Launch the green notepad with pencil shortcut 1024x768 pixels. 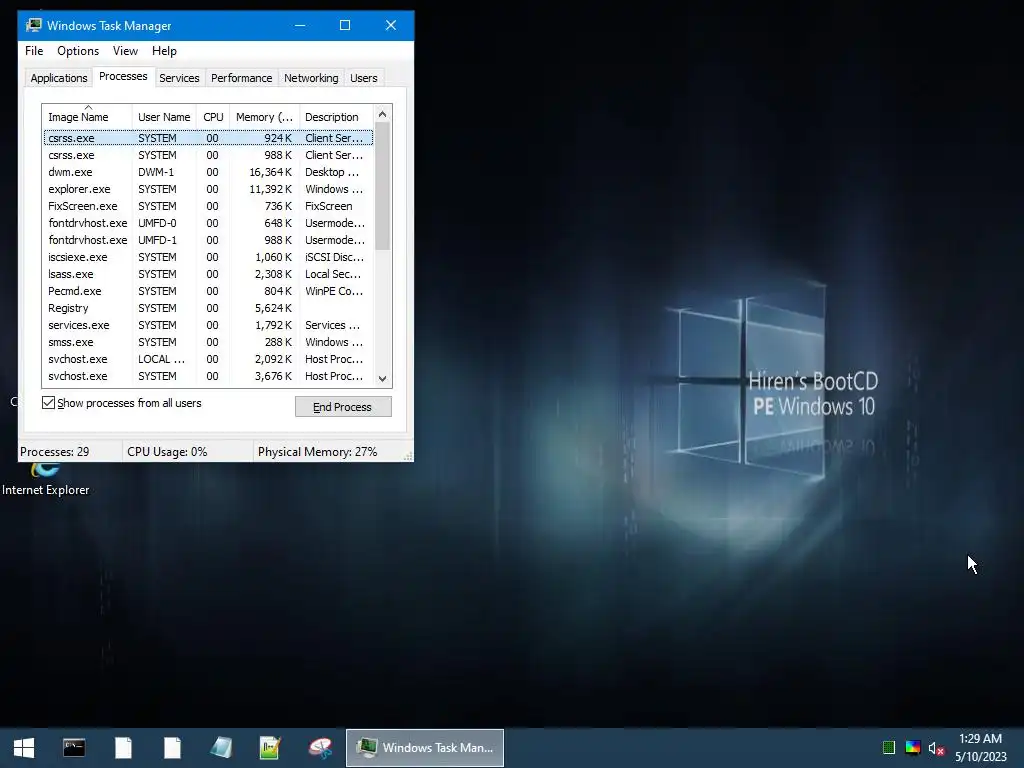point(270,748)
